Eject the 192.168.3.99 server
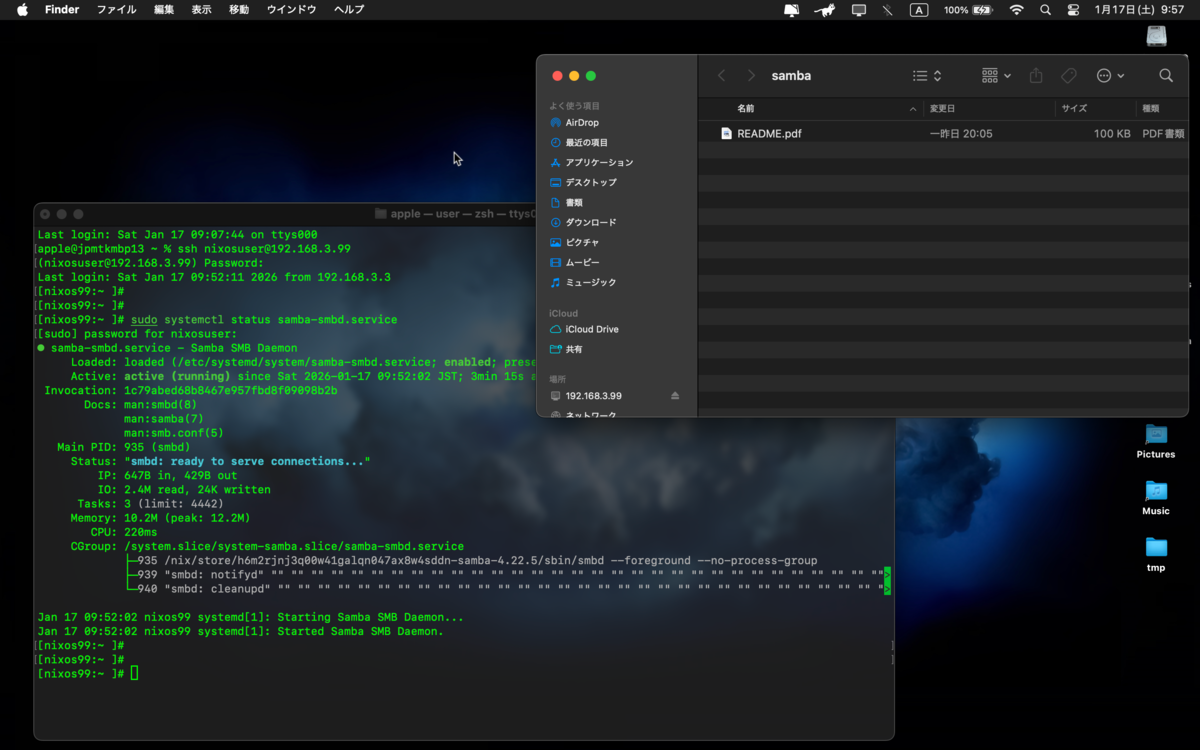1200x750 pixels. click(675, 396)
